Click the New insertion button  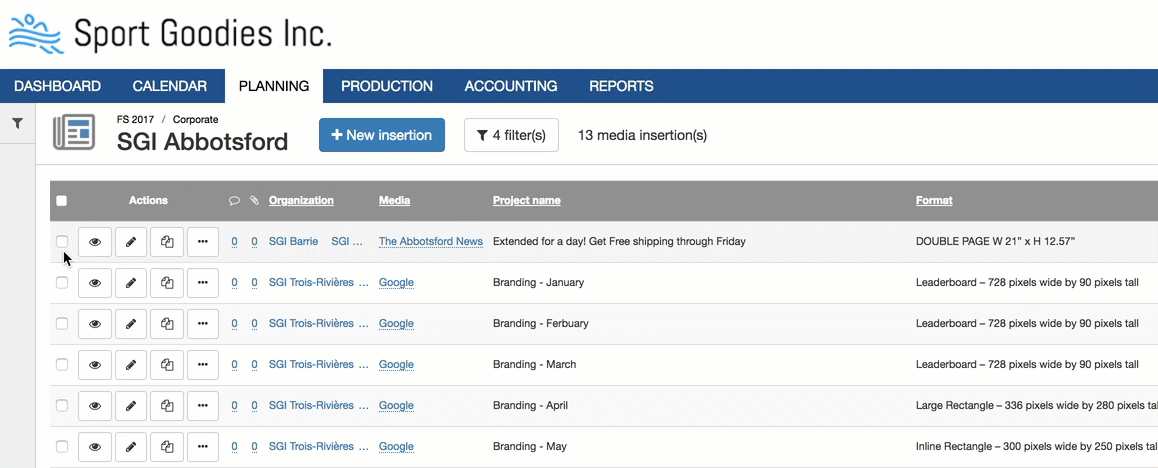pyautogui.click(x=381, y=135)
